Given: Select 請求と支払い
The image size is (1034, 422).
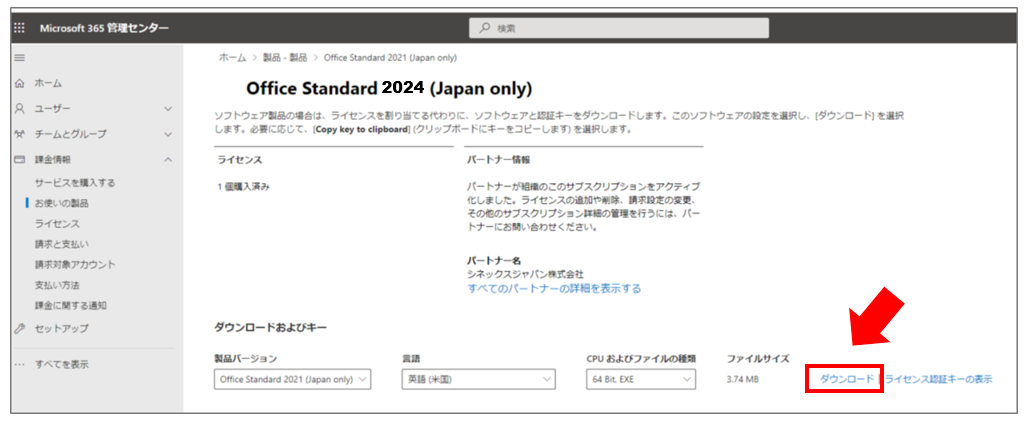Looking at the screenshot, I should click(x=61, y=245).
